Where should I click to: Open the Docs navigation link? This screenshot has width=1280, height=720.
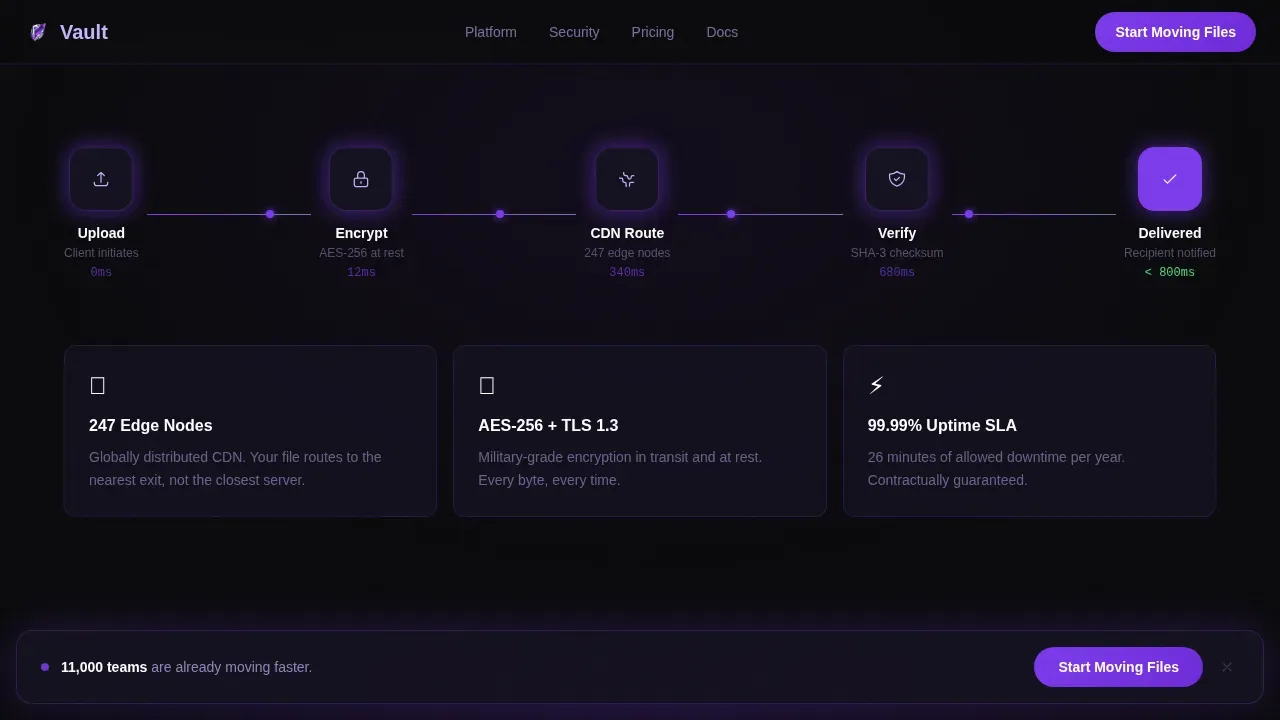[722, 32]
